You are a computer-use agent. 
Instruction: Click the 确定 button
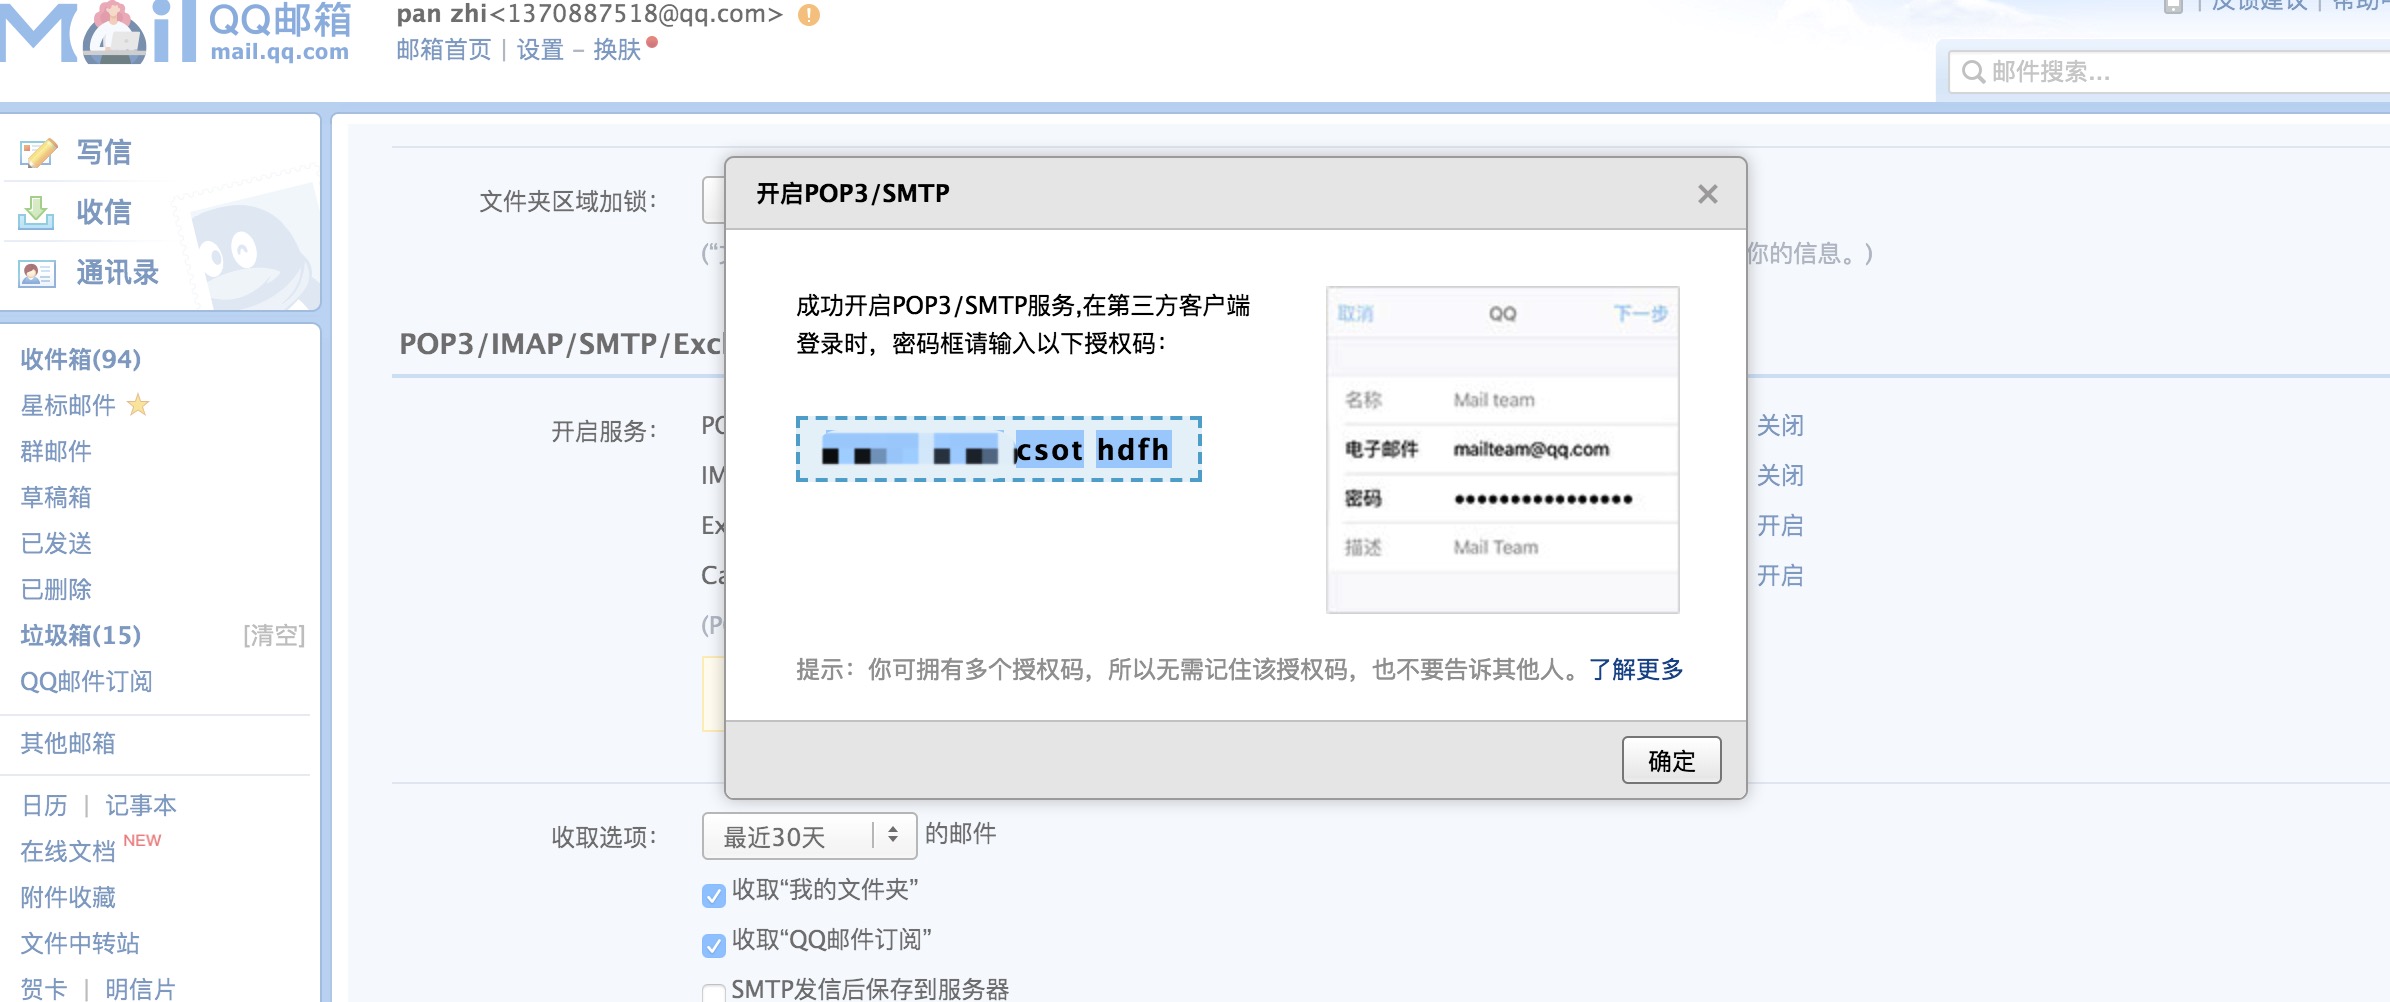pyautogui.click(x=1671, y=761)
